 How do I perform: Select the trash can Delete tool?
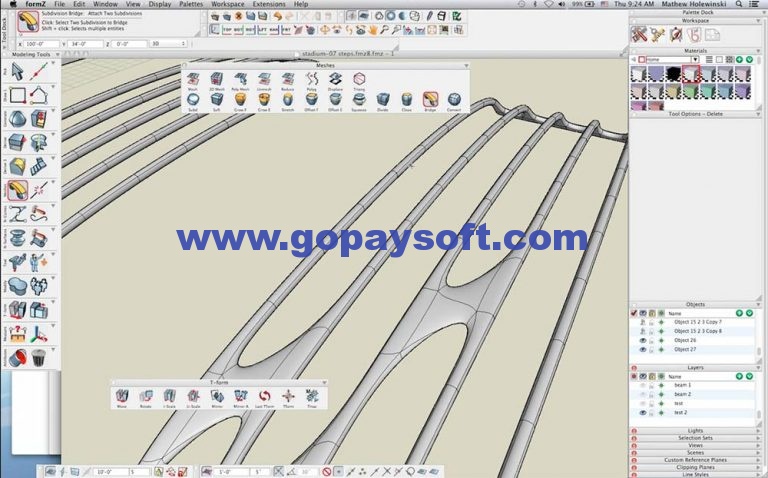[x=39, y=357]
